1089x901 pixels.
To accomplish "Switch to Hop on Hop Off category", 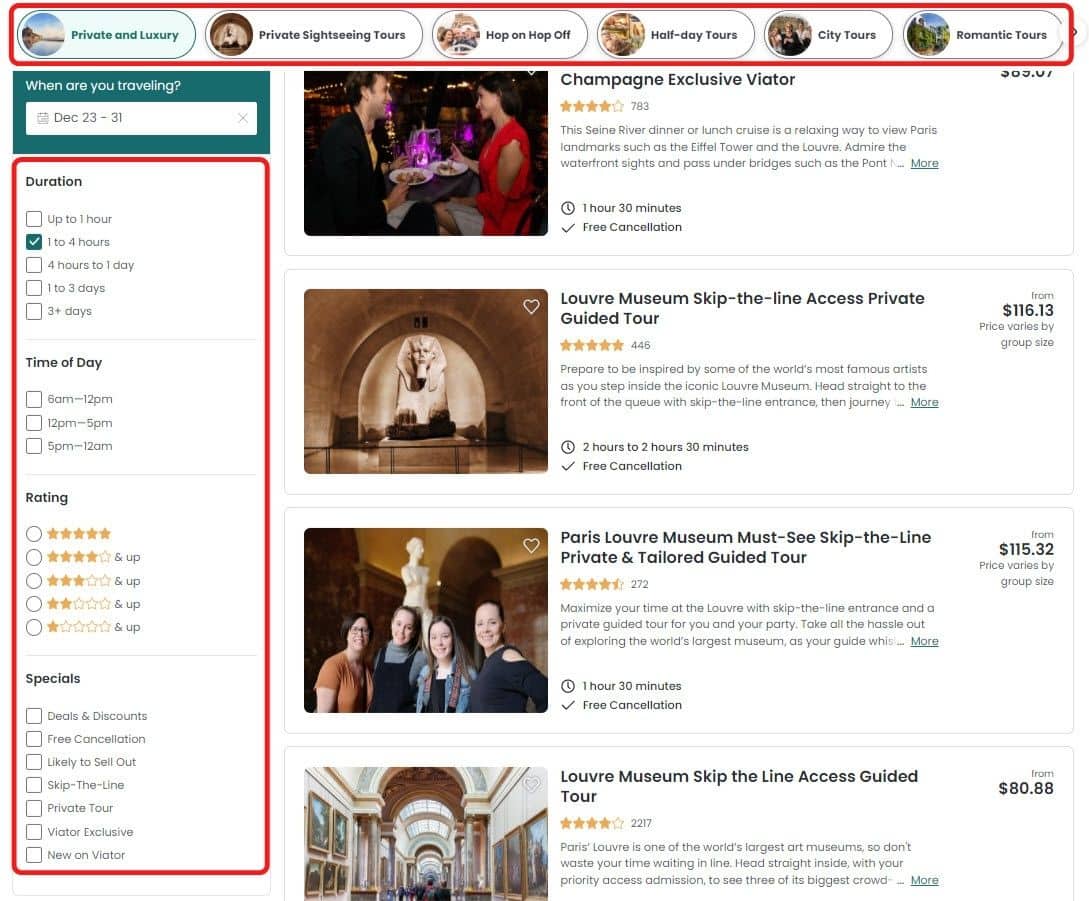I will 509,35.
